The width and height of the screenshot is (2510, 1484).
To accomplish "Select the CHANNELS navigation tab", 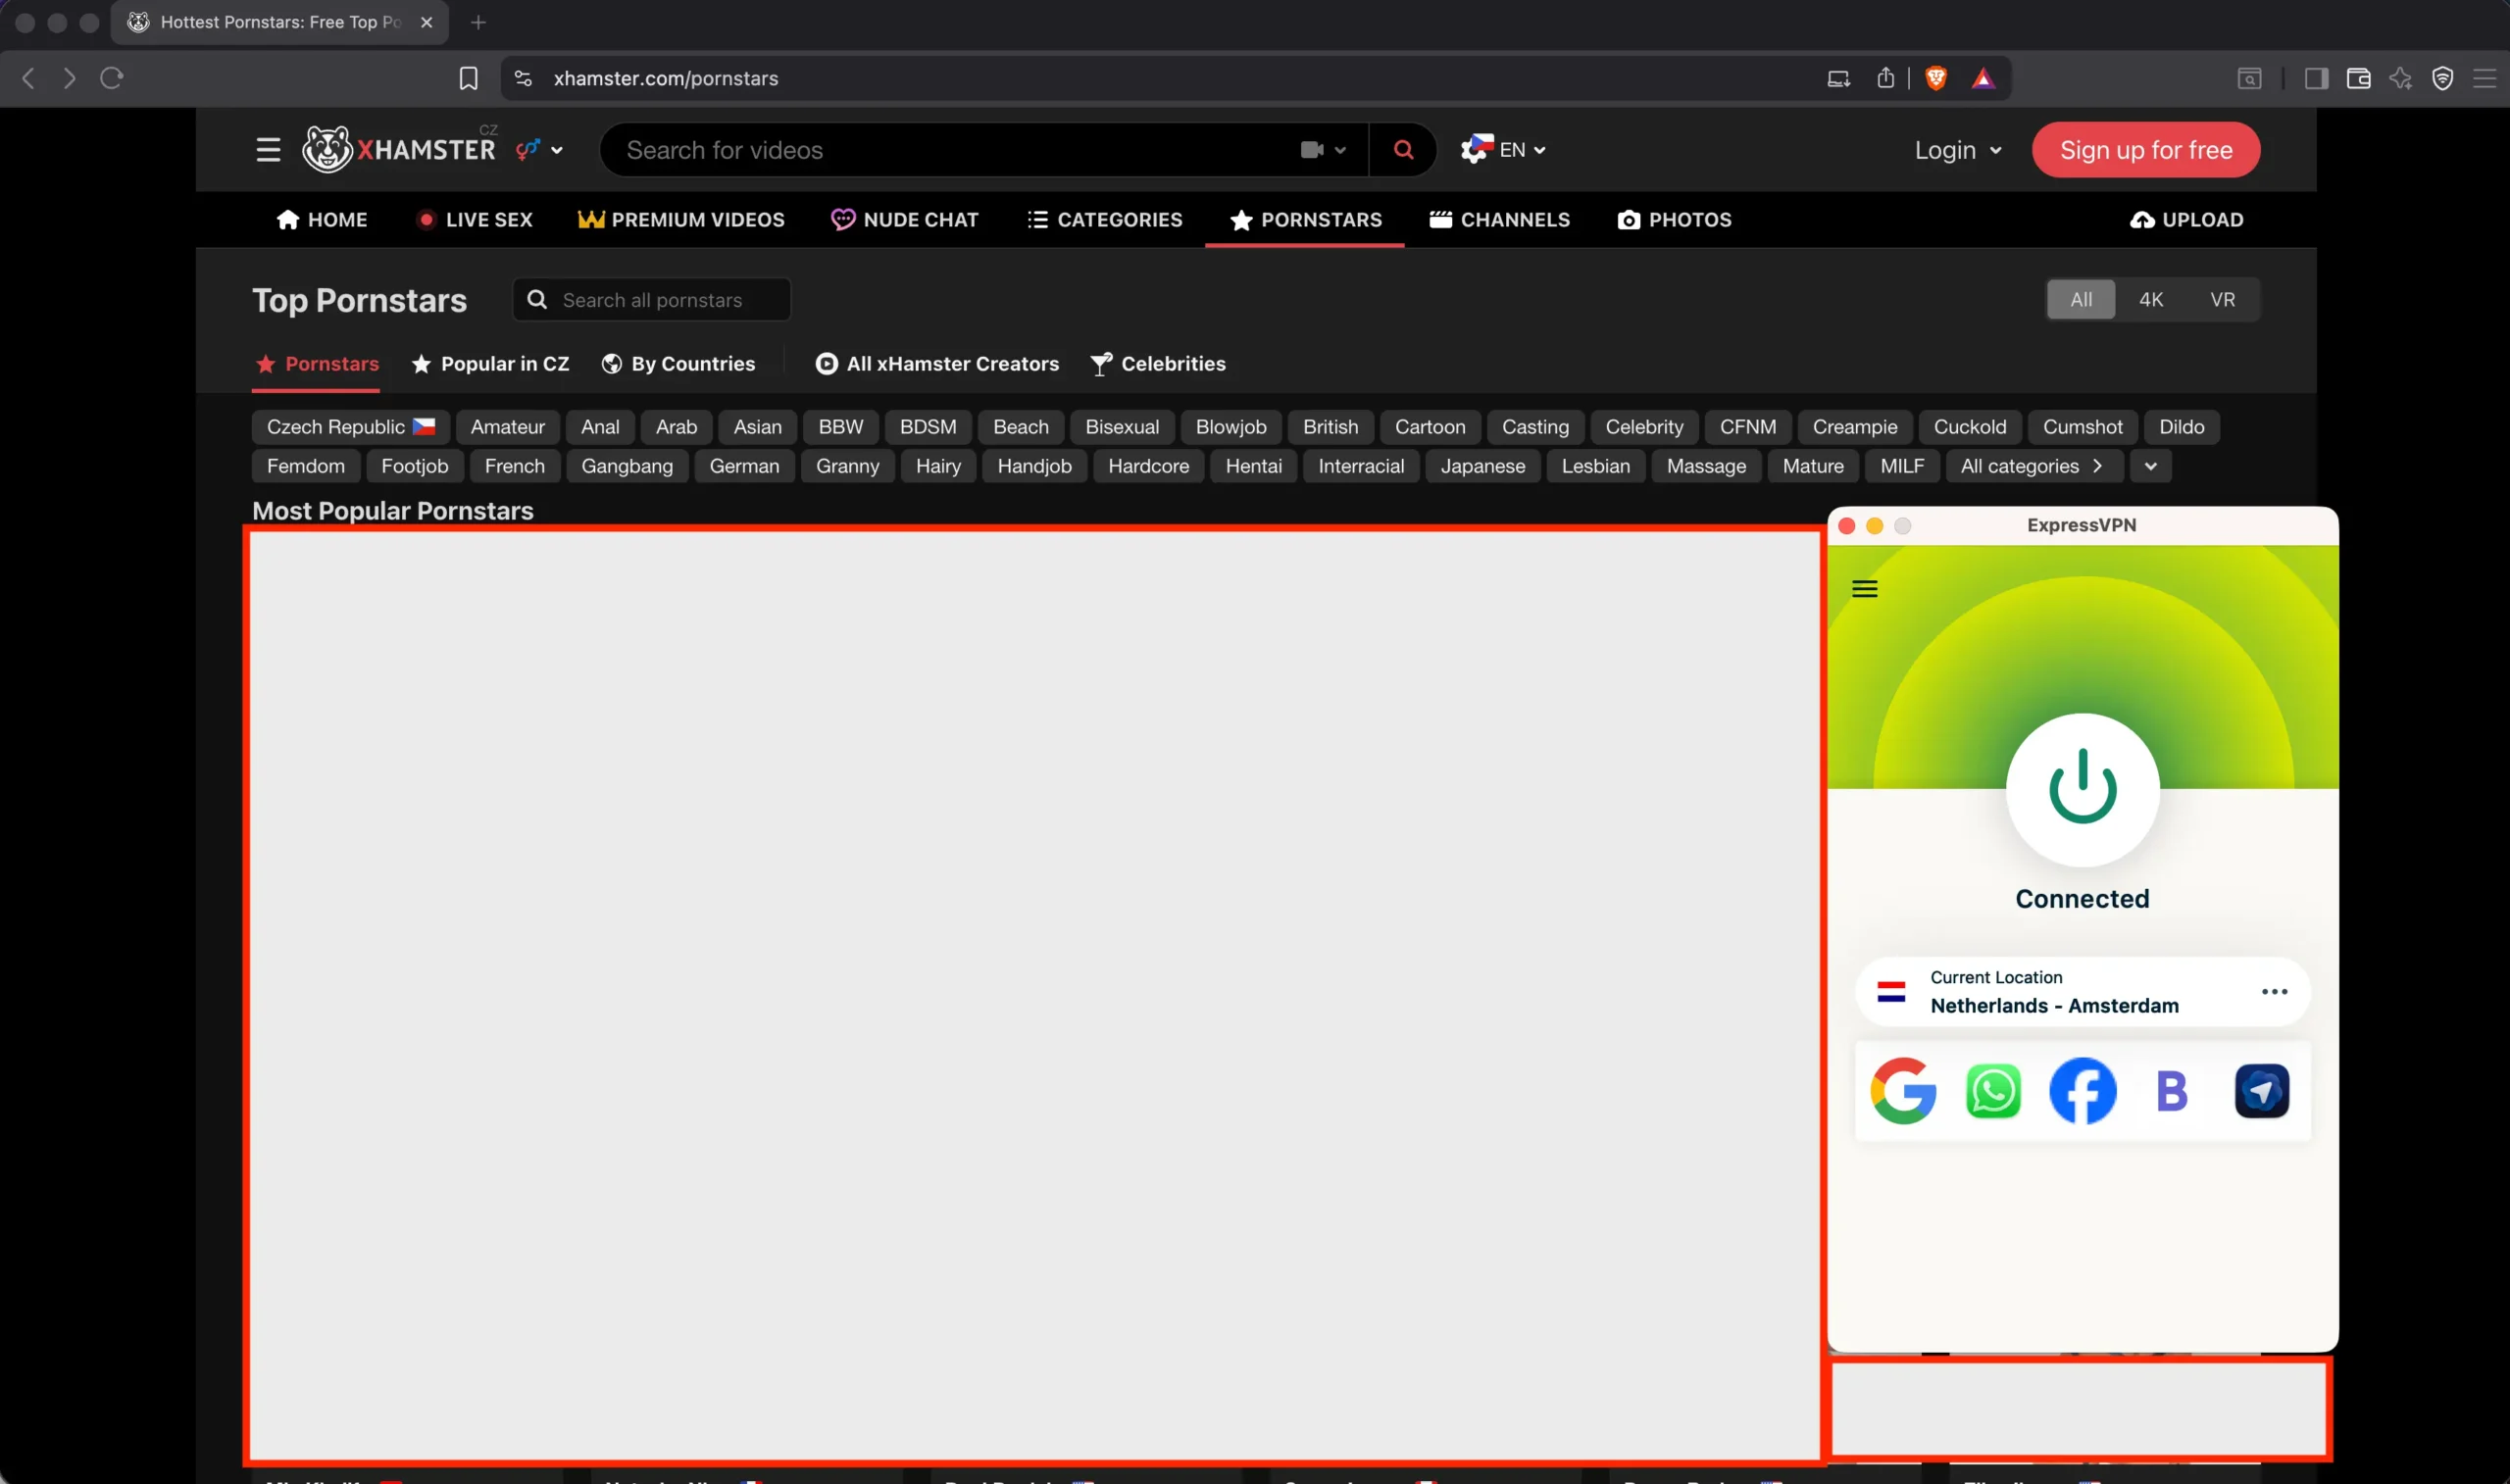I will (1499, 219).
